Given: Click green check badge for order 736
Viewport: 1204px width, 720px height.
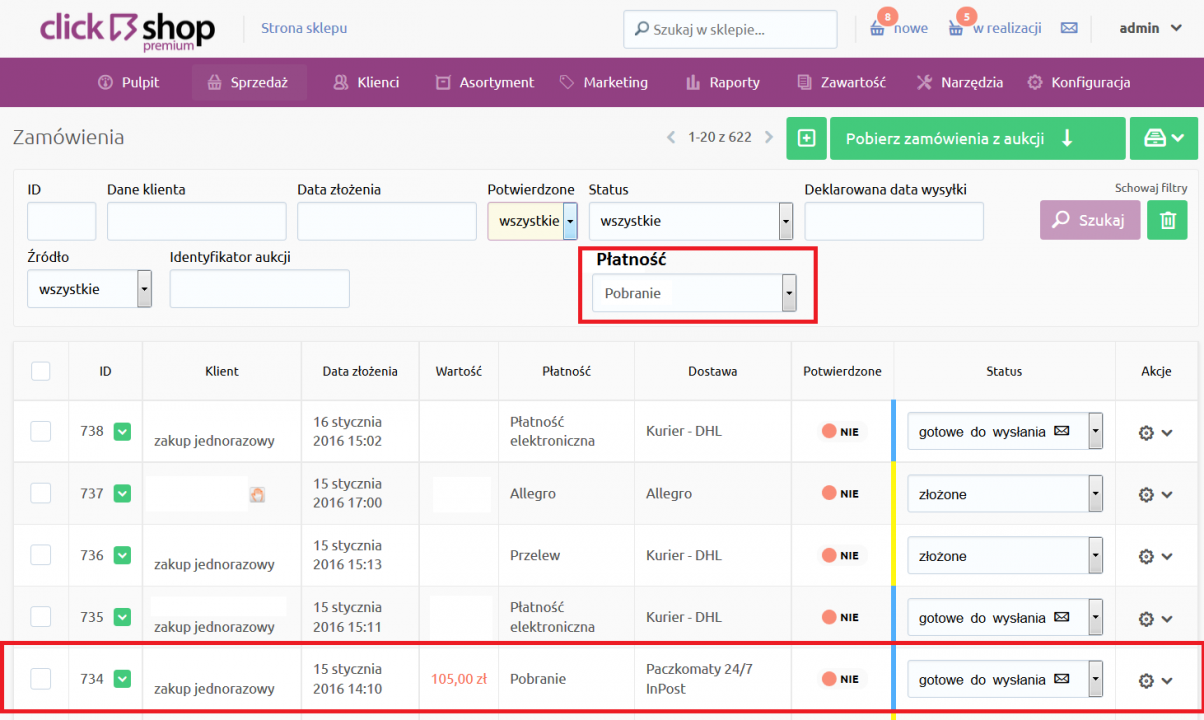Looking at the screenshot, I should tap(122, 555).
